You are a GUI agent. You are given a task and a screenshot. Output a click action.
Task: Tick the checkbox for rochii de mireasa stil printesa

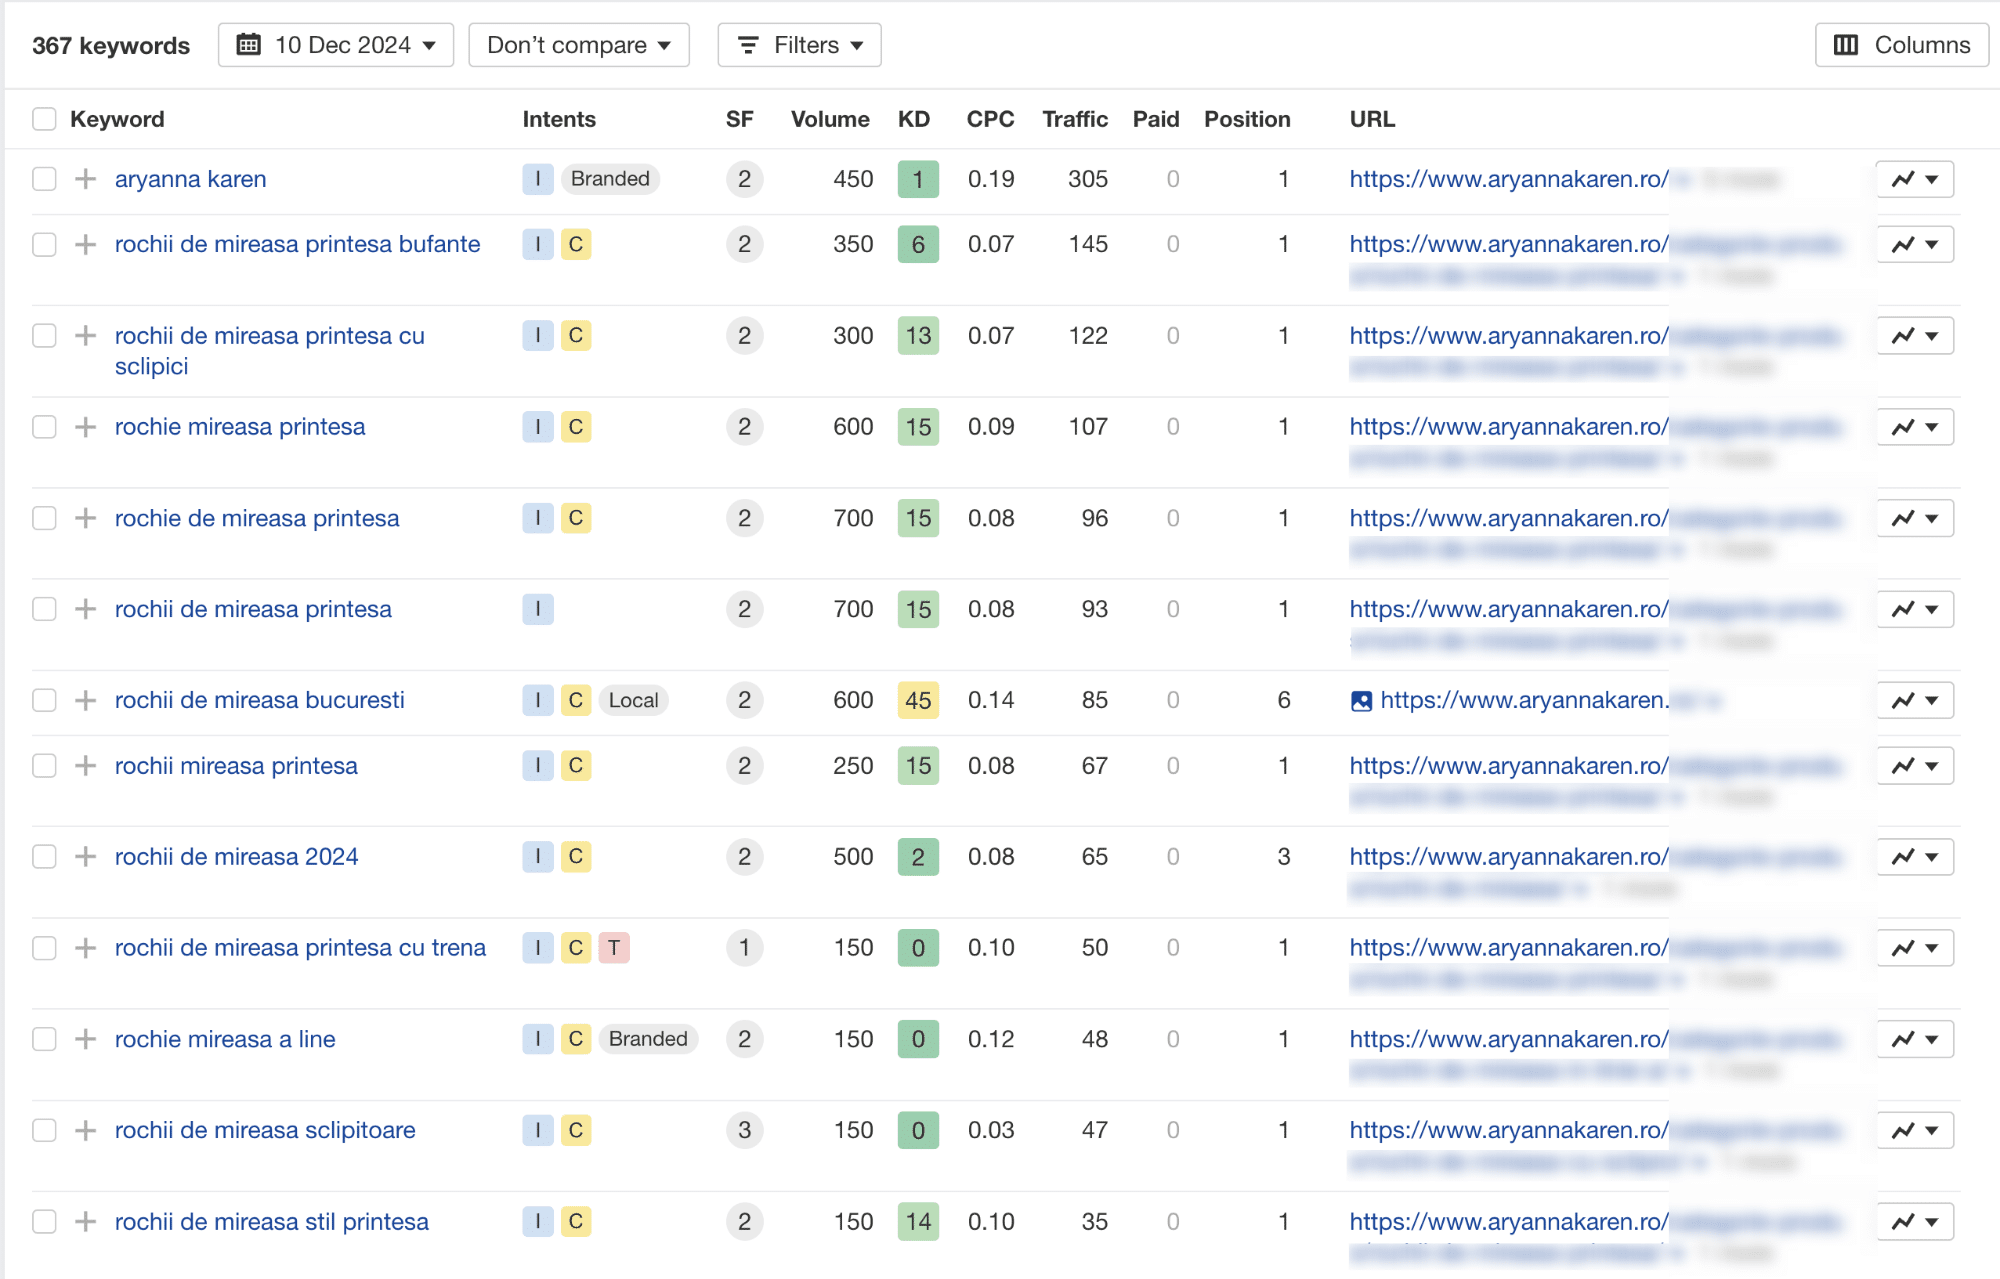(44, 1221)
